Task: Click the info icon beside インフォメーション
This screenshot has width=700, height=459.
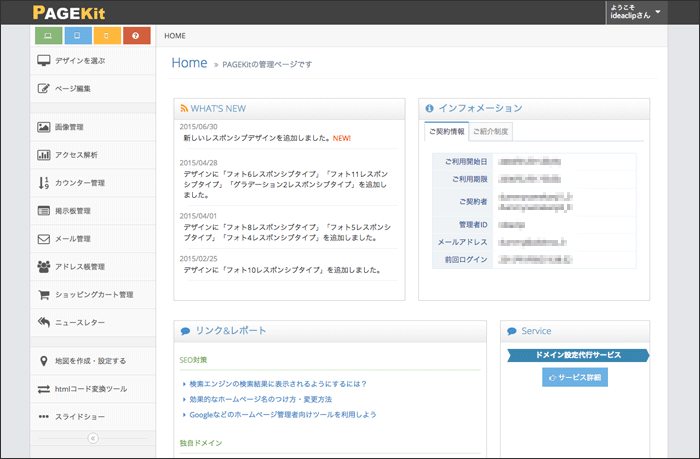Action: tap(429, 108)
